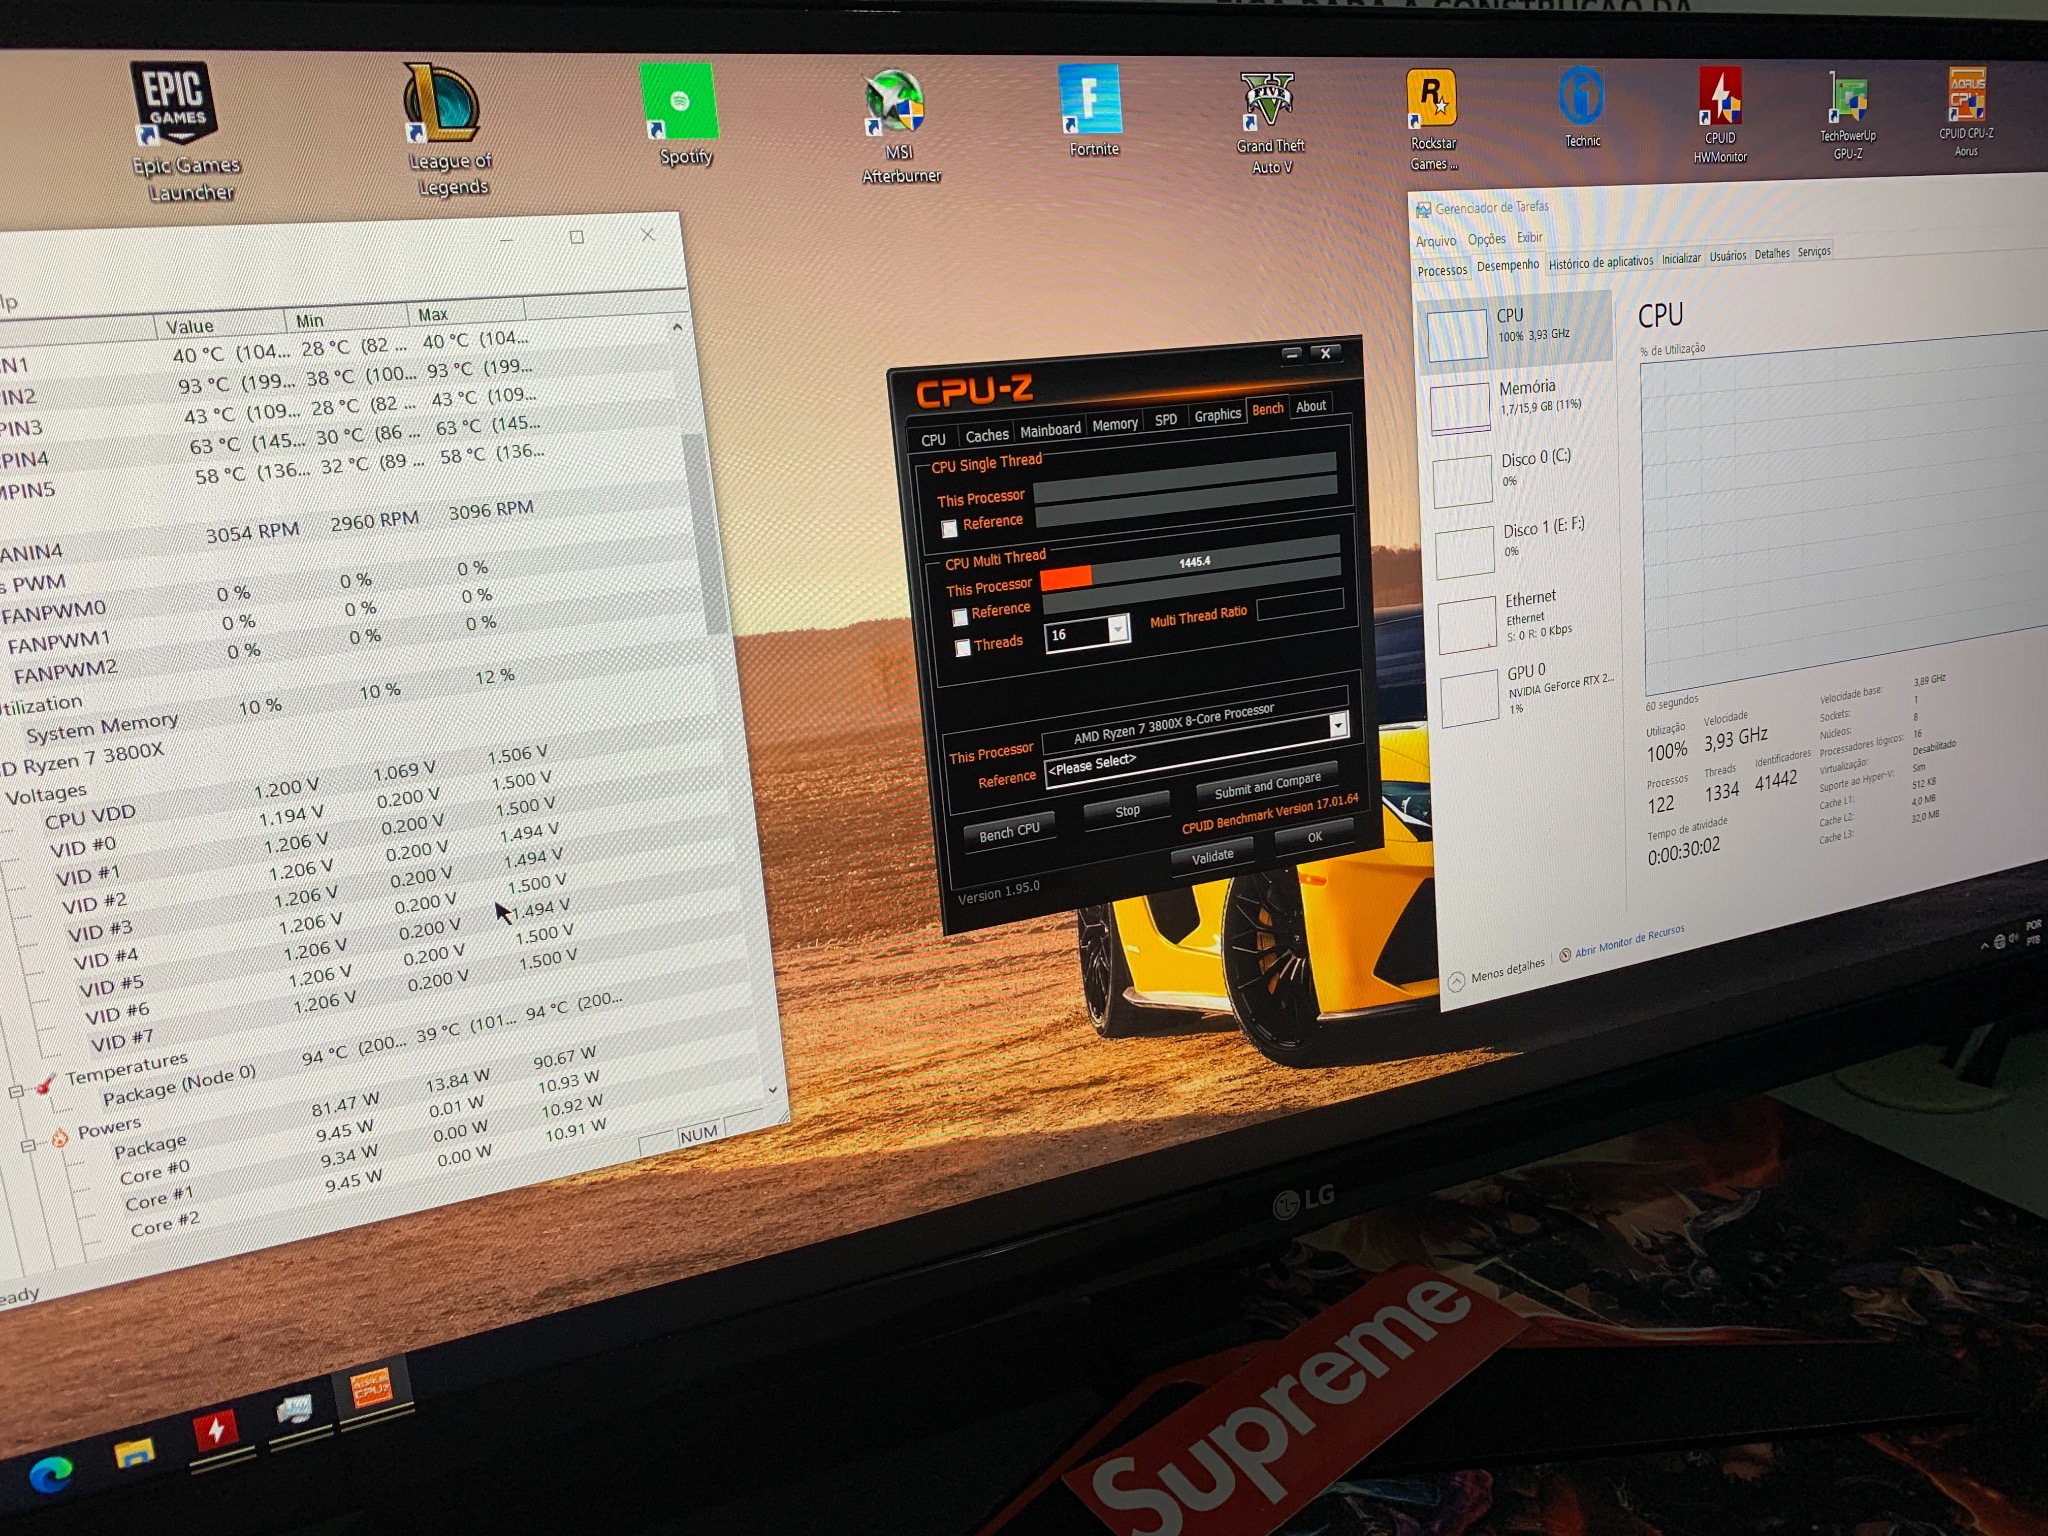This screenshot has height=1536, width=2048.
Task: Switch to the Graphics tab in CPU-Z
Action: pos(1217,414)
